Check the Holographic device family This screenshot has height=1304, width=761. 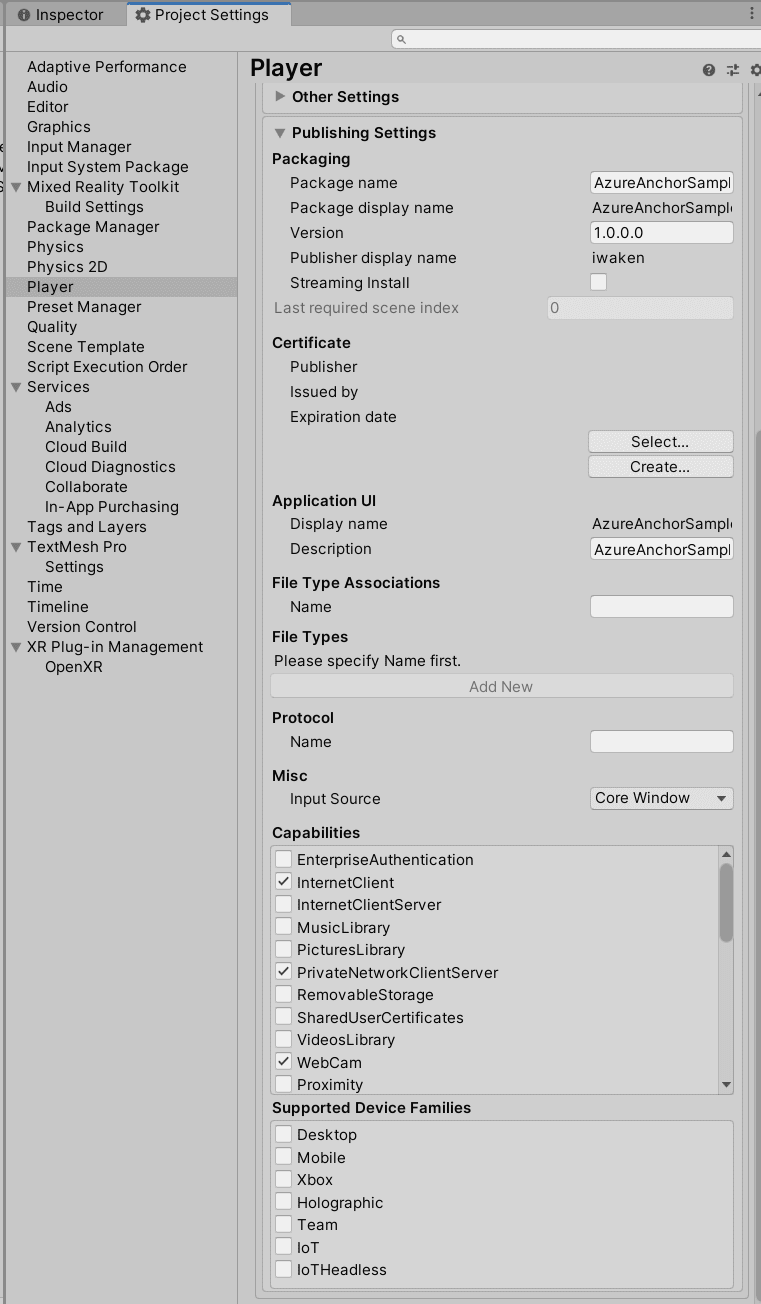[284, 1202]
